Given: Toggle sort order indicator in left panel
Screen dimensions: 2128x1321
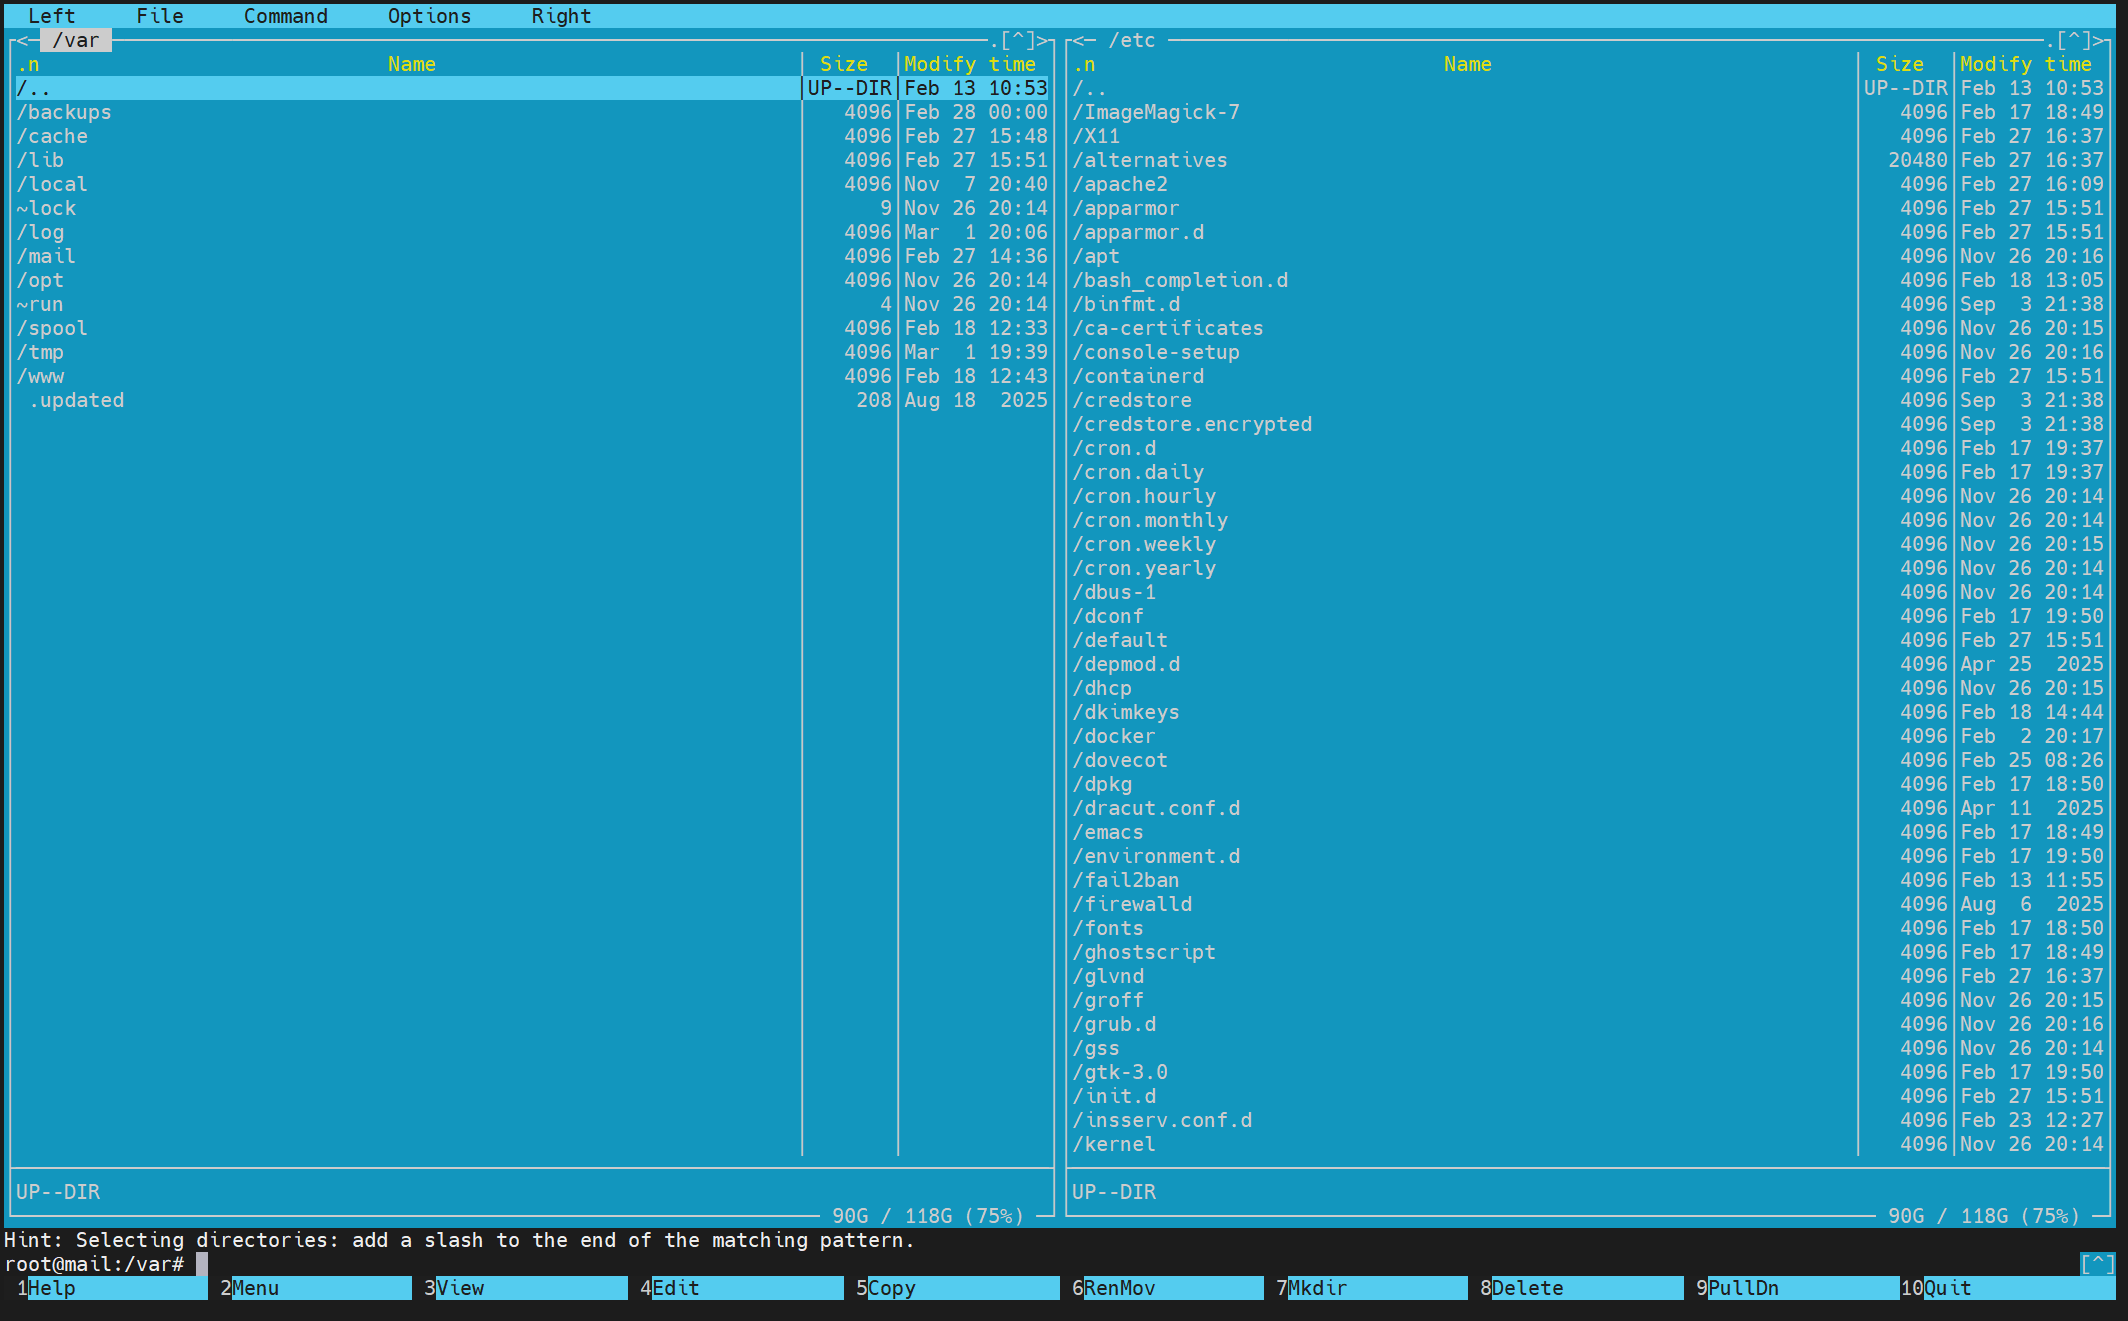Looking at the screenshot, I should 28,65.
